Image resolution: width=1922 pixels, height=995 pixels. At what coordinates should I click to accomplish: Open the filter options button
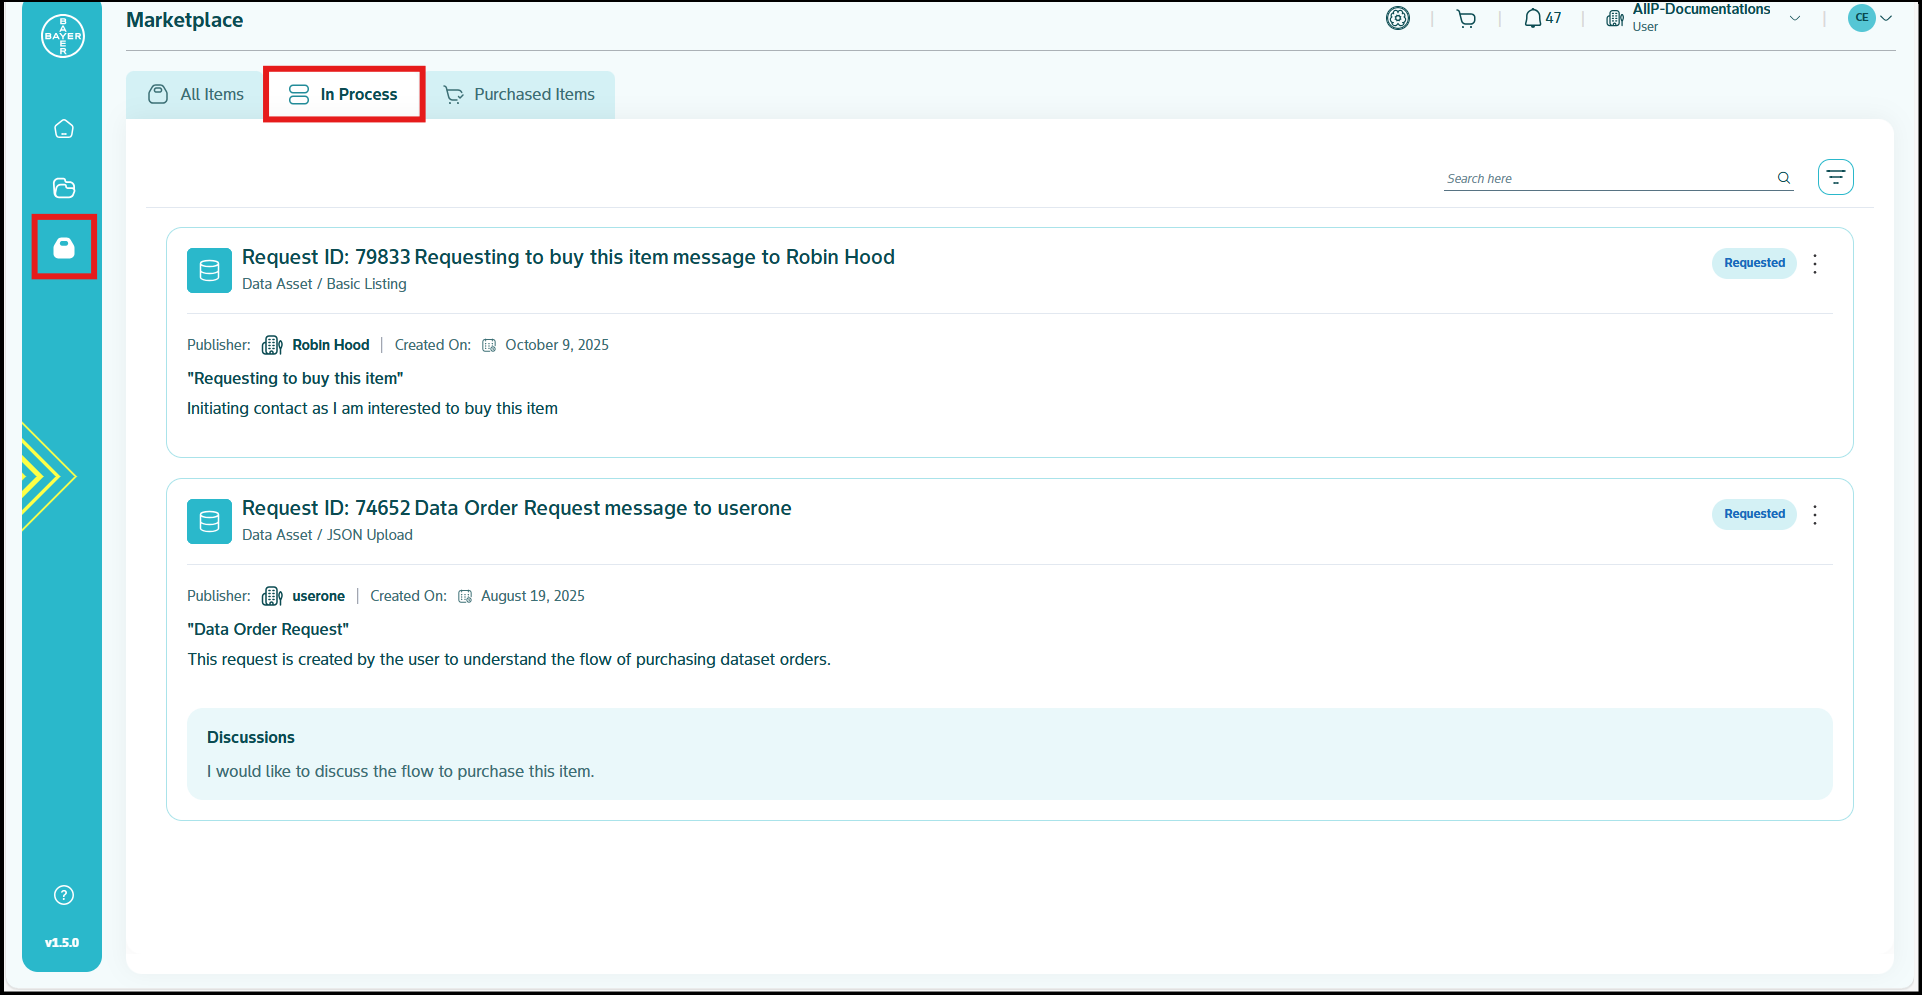click(1835, 177)
